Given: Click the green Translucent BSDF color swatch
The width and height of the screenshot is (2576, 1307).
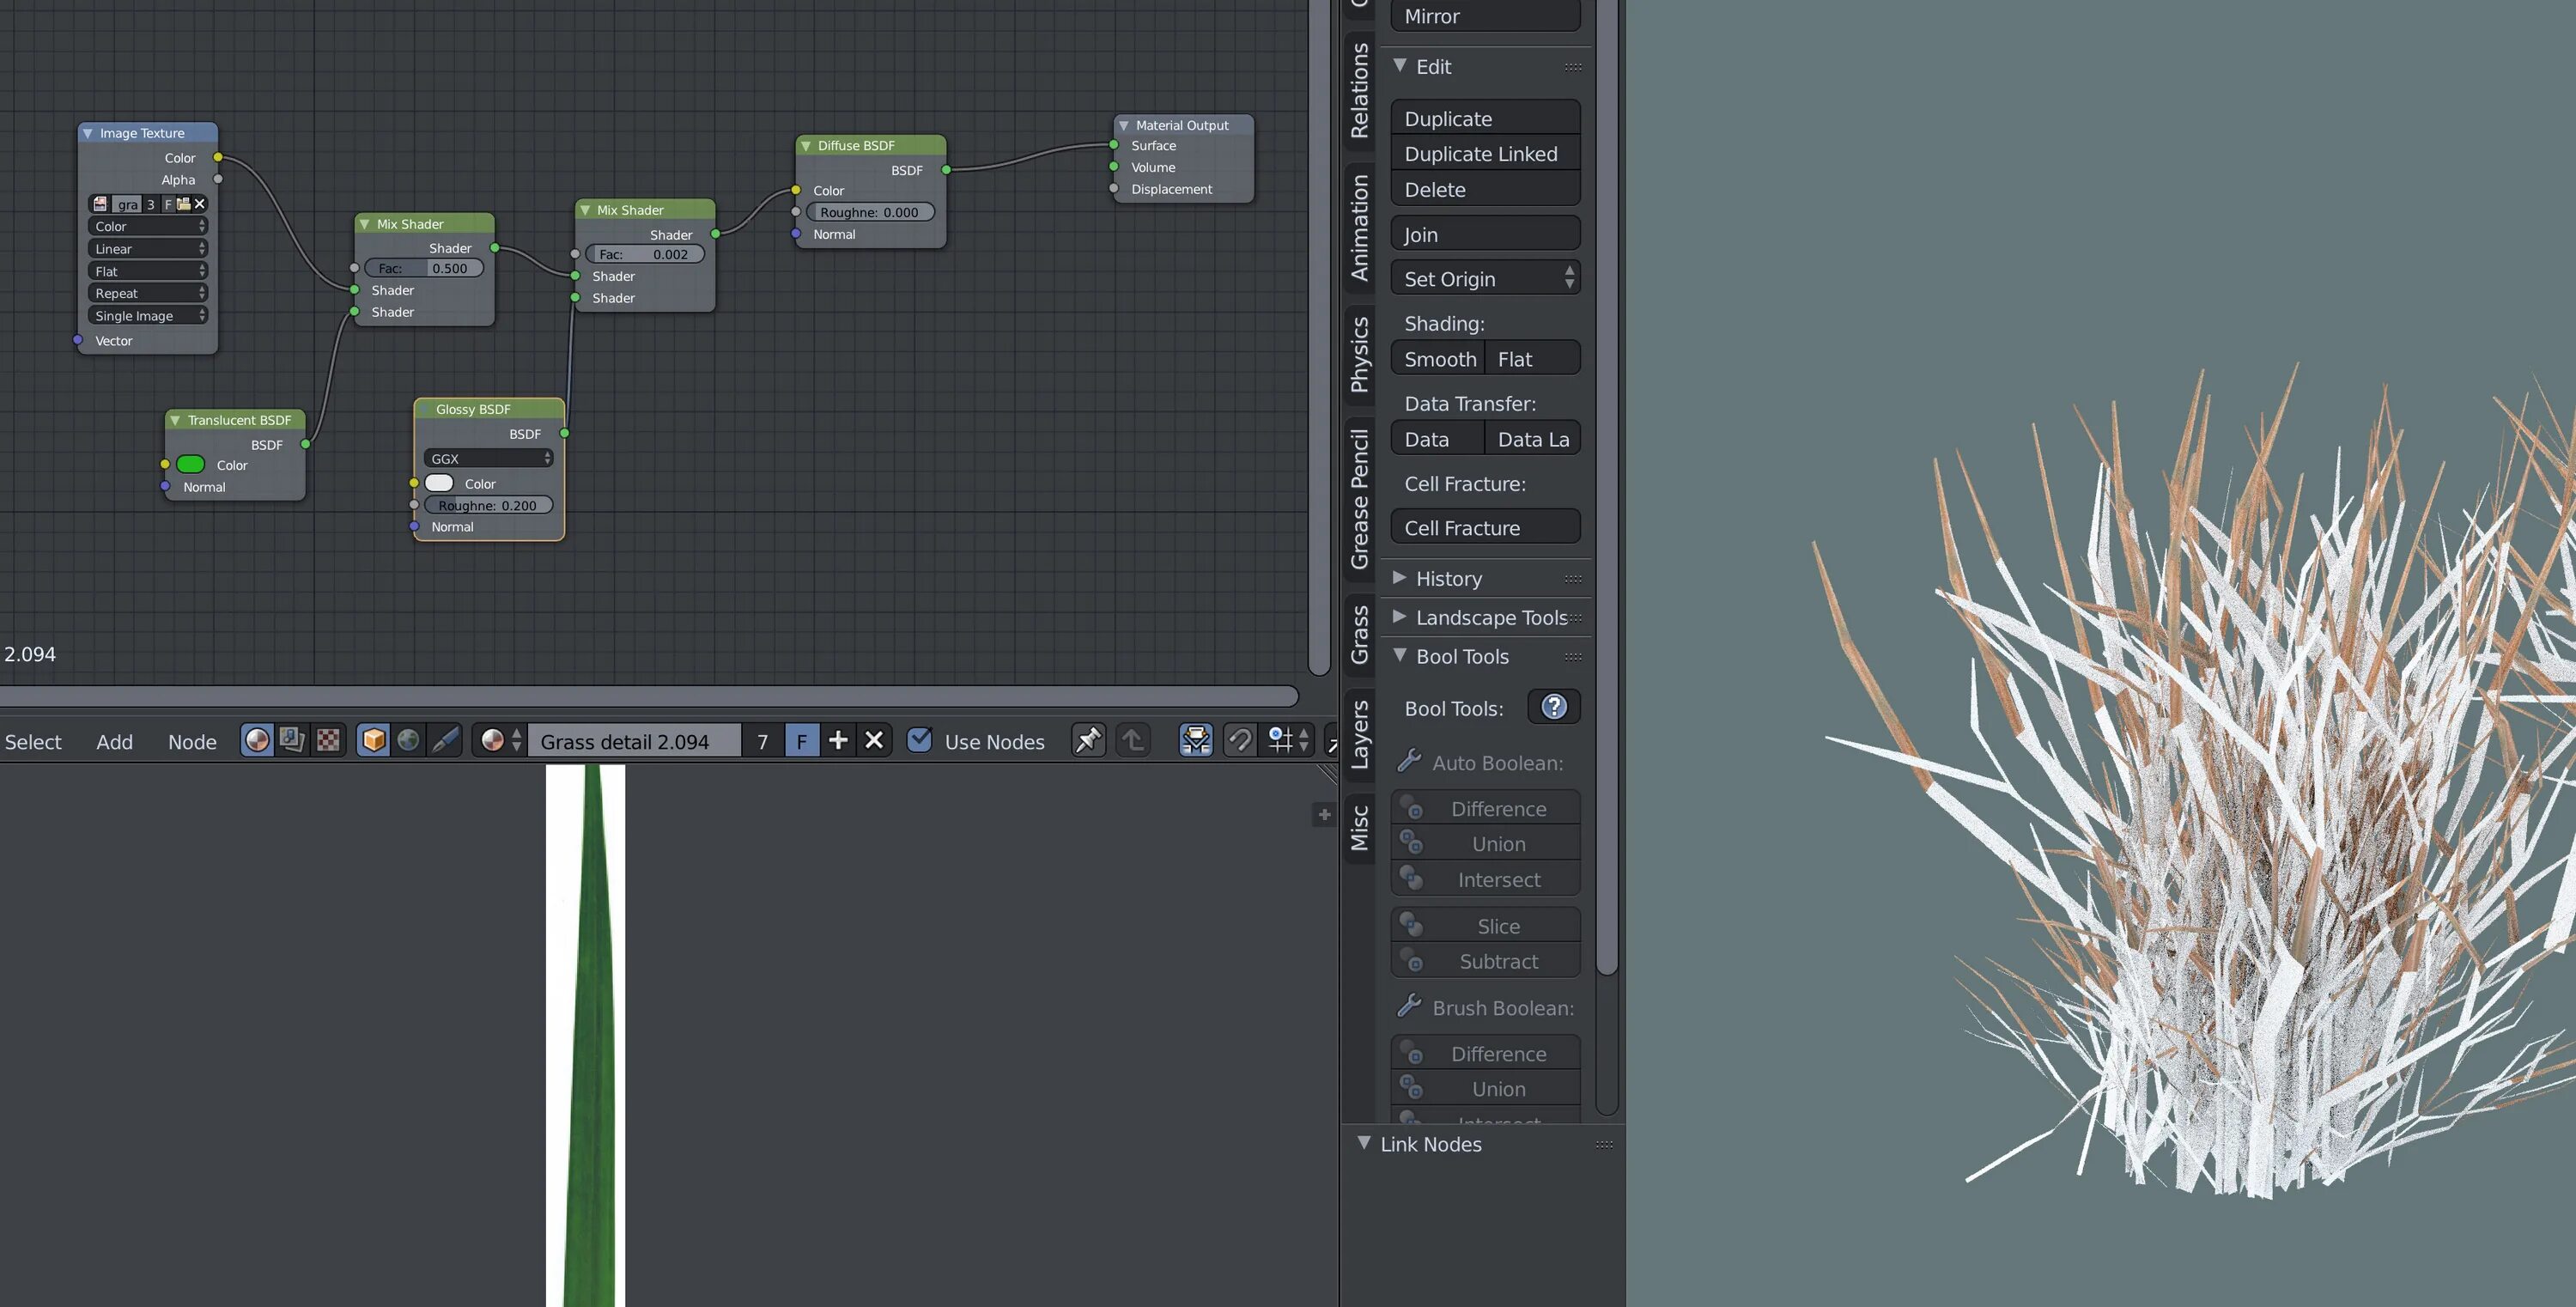Looking at the screenshot, I should point(190,464).
